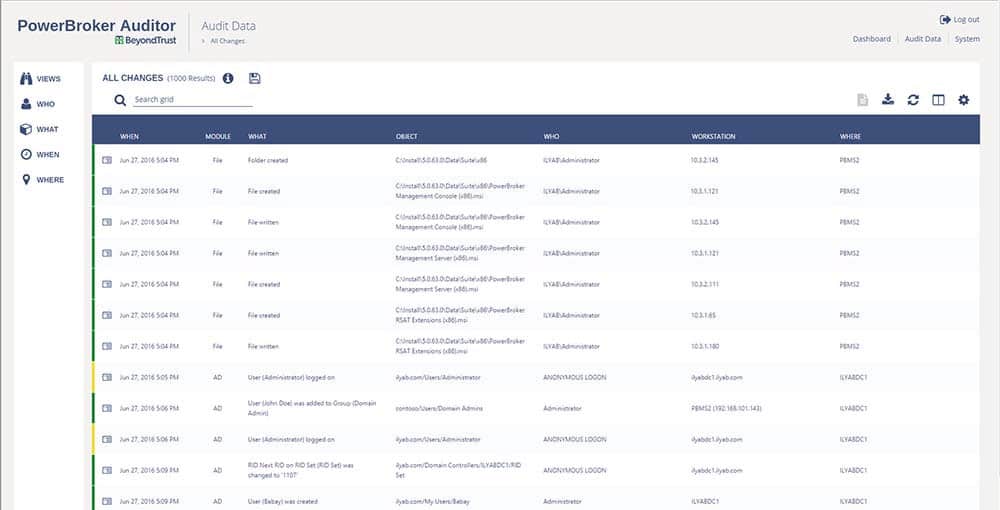Click the Log out arrow icon
The image size is (1000, 510).
pos(945,20)
